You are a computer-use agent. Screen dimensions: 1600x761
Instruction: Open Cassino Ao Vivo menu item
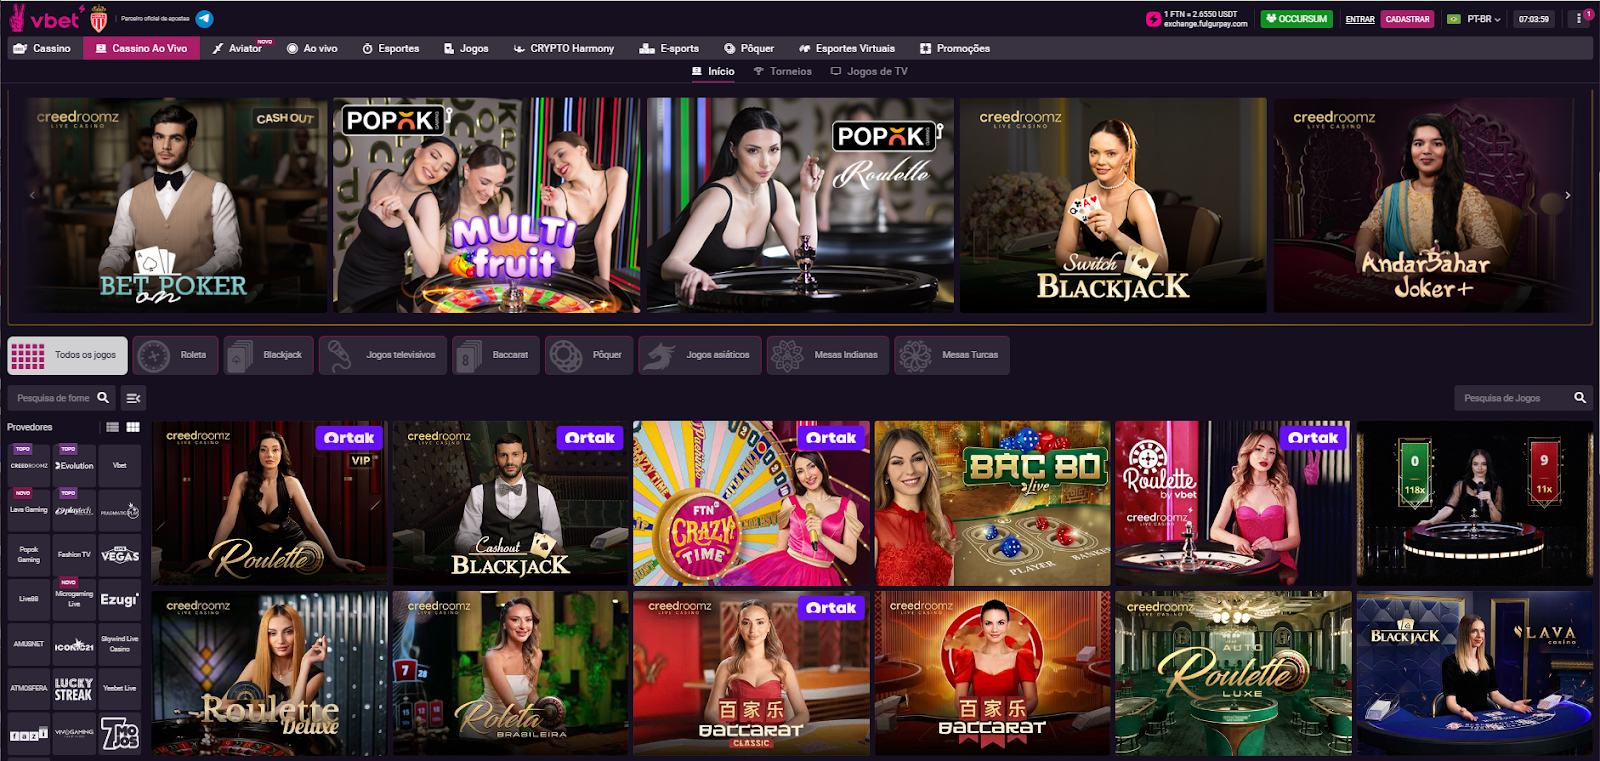pyautogui.click(x=141, y=48)
